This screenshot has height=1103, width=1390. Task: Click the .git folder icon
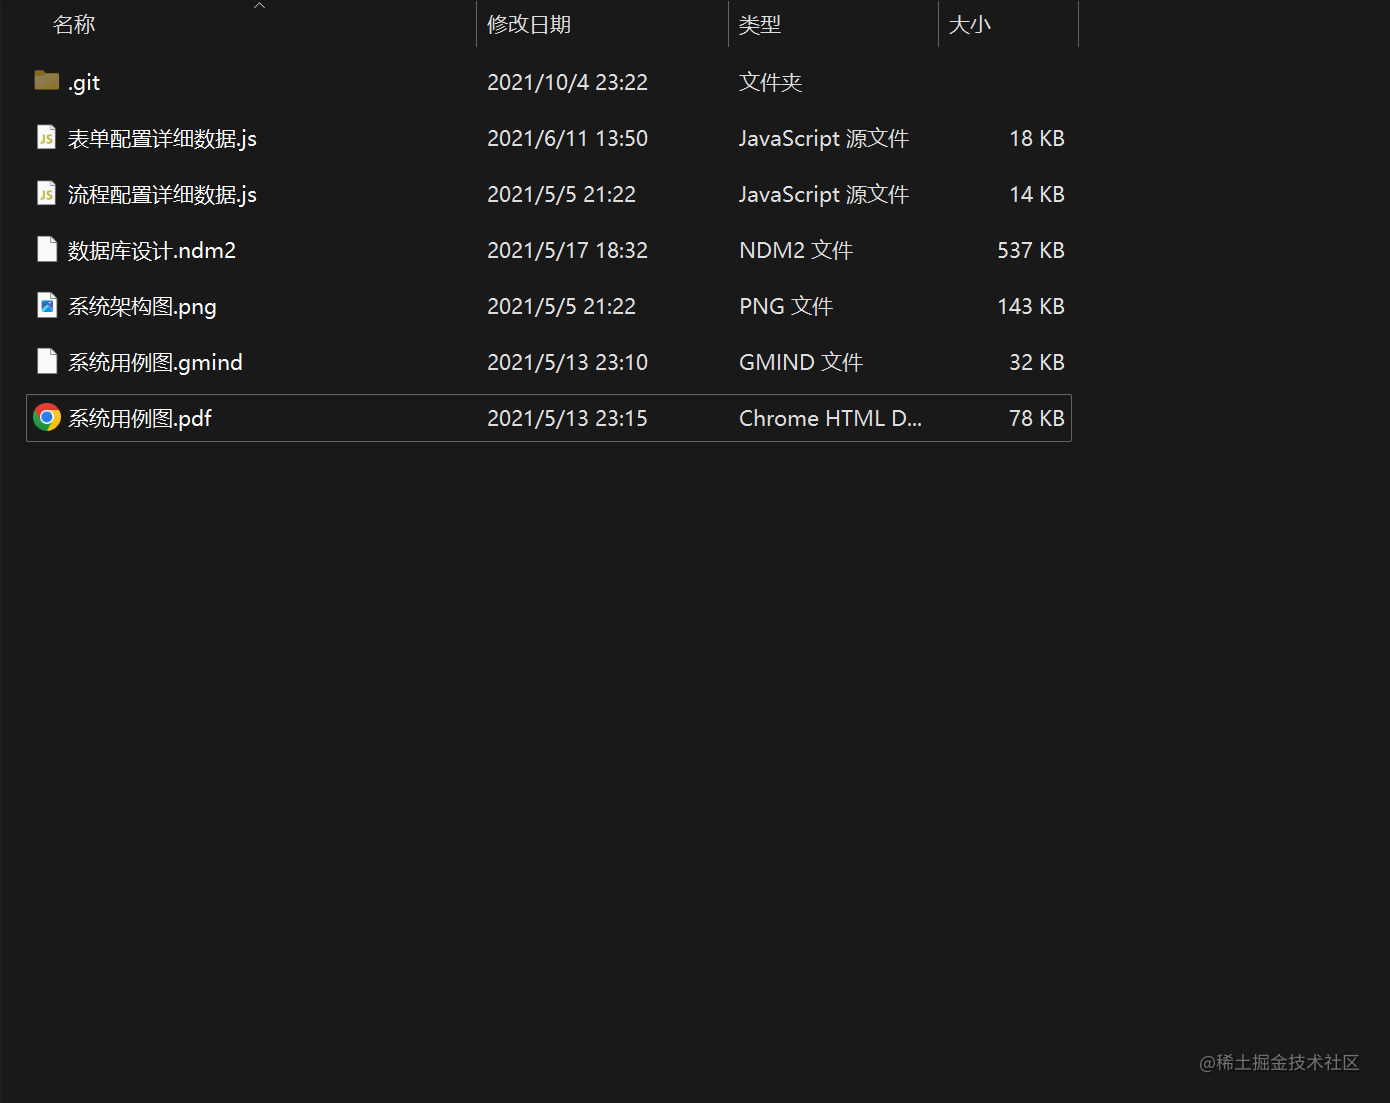[x=47, y=81]
